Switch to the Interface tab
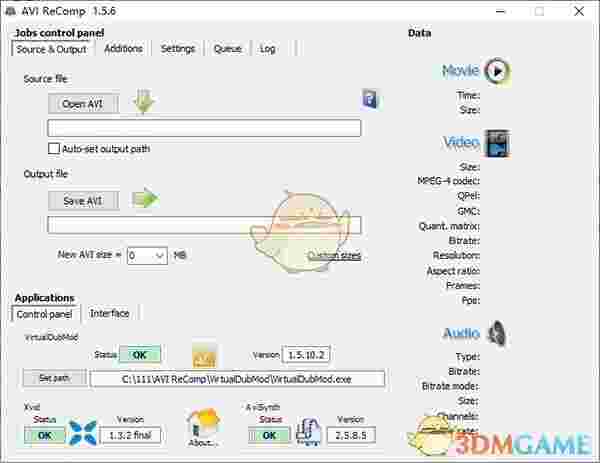 [x=109, y=313]
